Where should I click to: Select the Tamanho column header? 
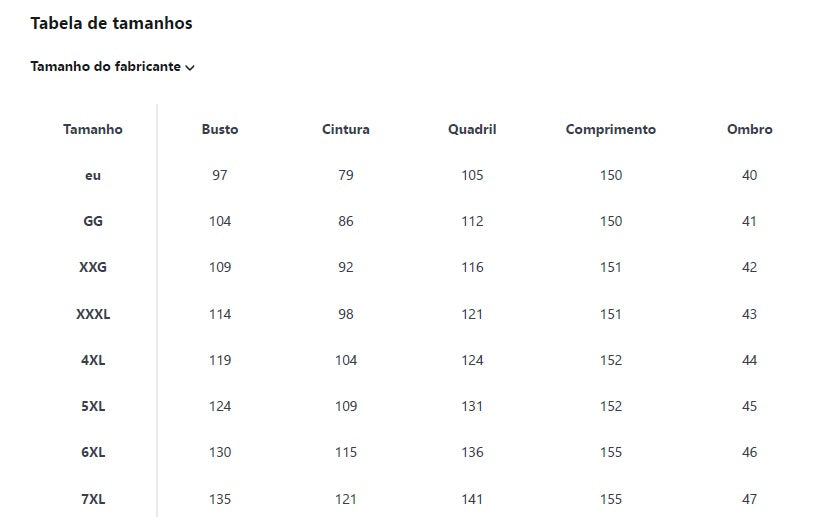(93, 129)
